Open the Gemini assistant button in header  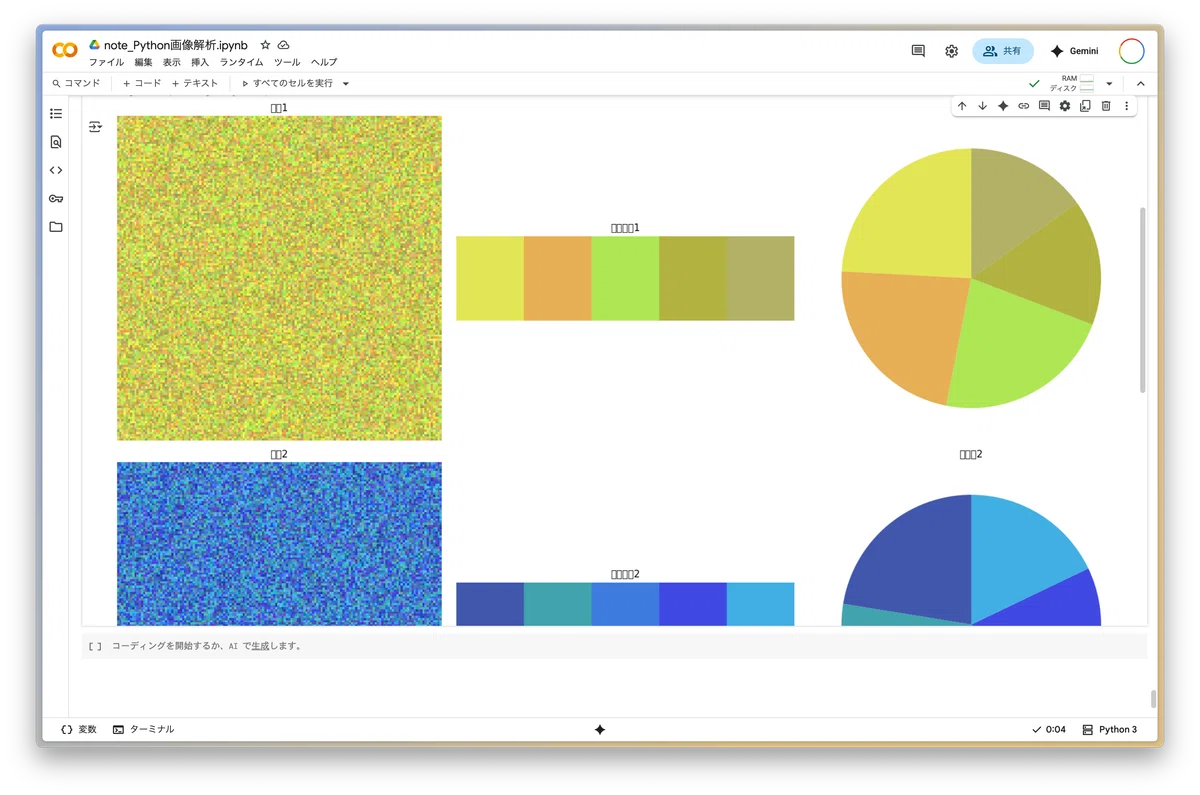point(1076,51)
